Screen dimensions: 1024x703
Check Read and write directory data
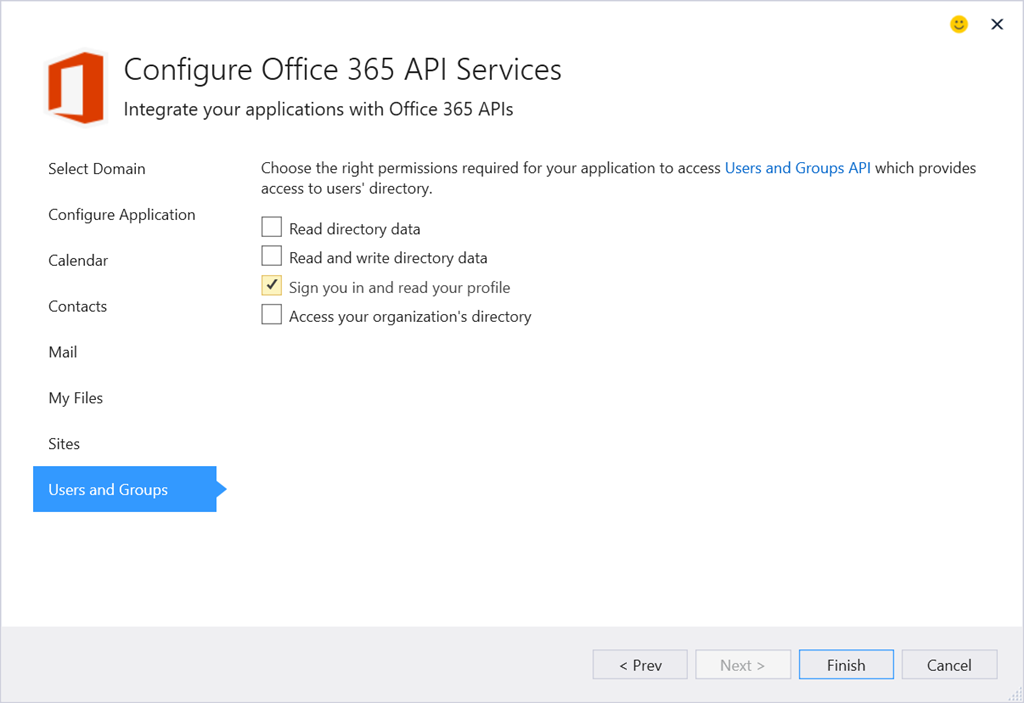[x=272, y=256]
